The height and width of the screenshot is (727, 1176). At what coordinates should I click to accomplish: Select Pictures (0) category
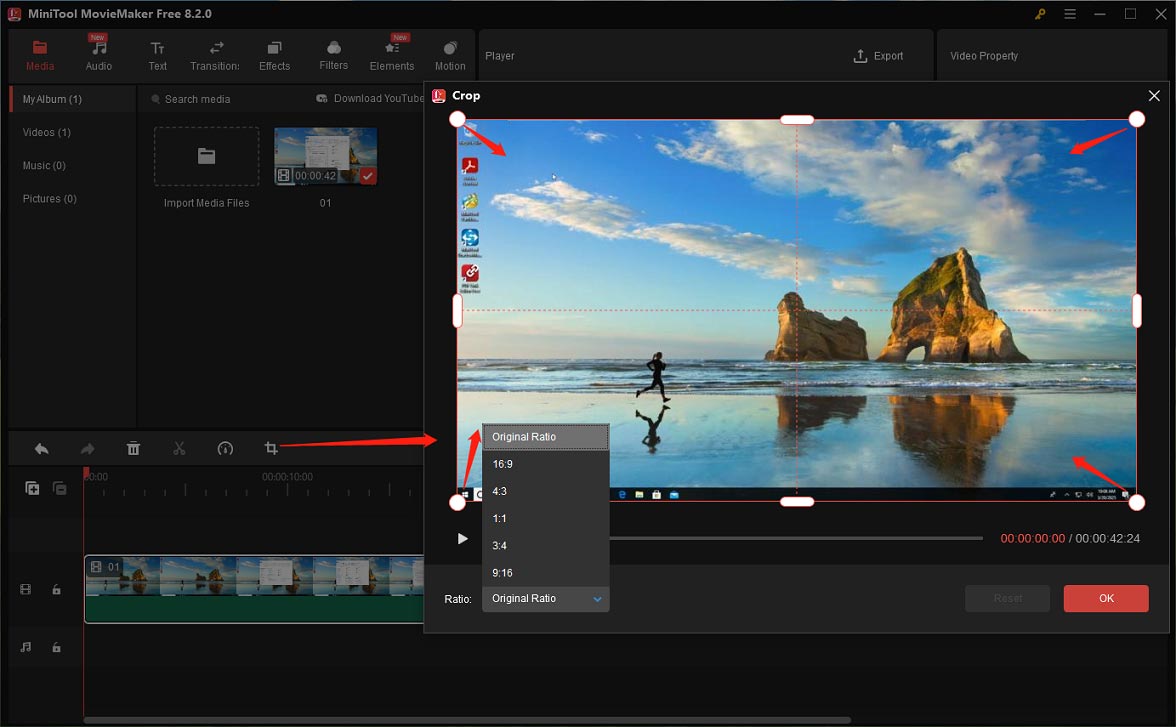point(50,199)
